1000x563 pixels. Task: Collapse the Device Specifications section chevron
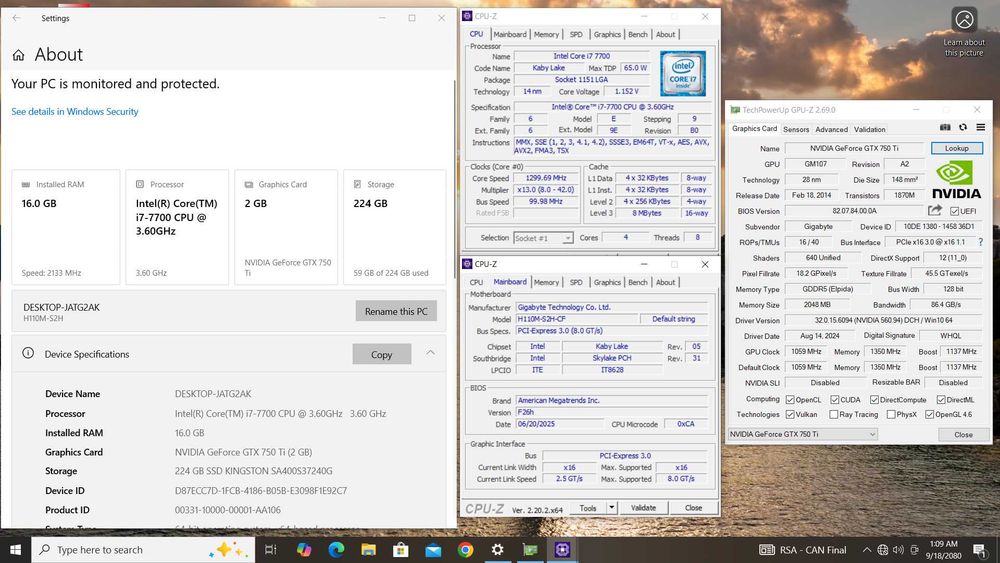pos(430,353)
